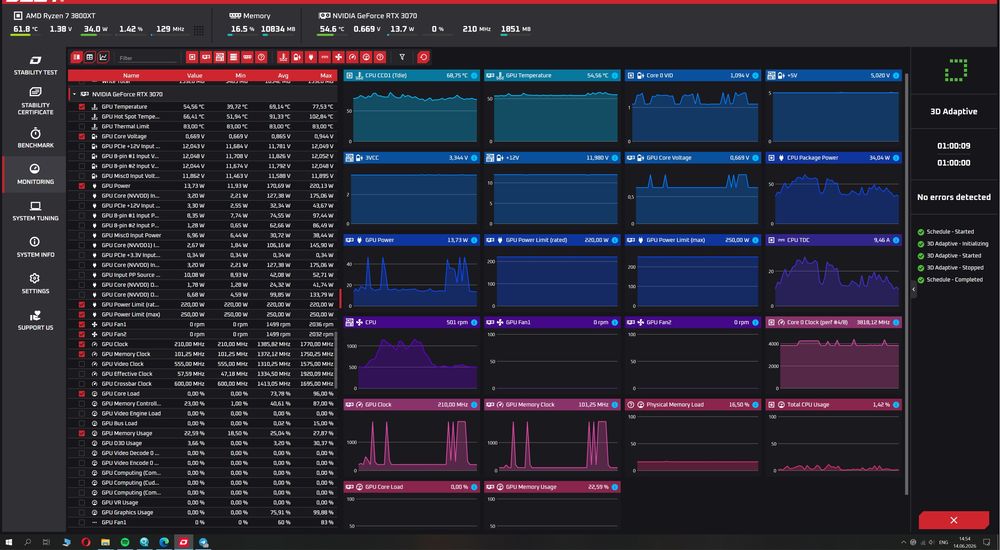
Task: Click the GPU Effective Clock row
Action: pos(203,374)
